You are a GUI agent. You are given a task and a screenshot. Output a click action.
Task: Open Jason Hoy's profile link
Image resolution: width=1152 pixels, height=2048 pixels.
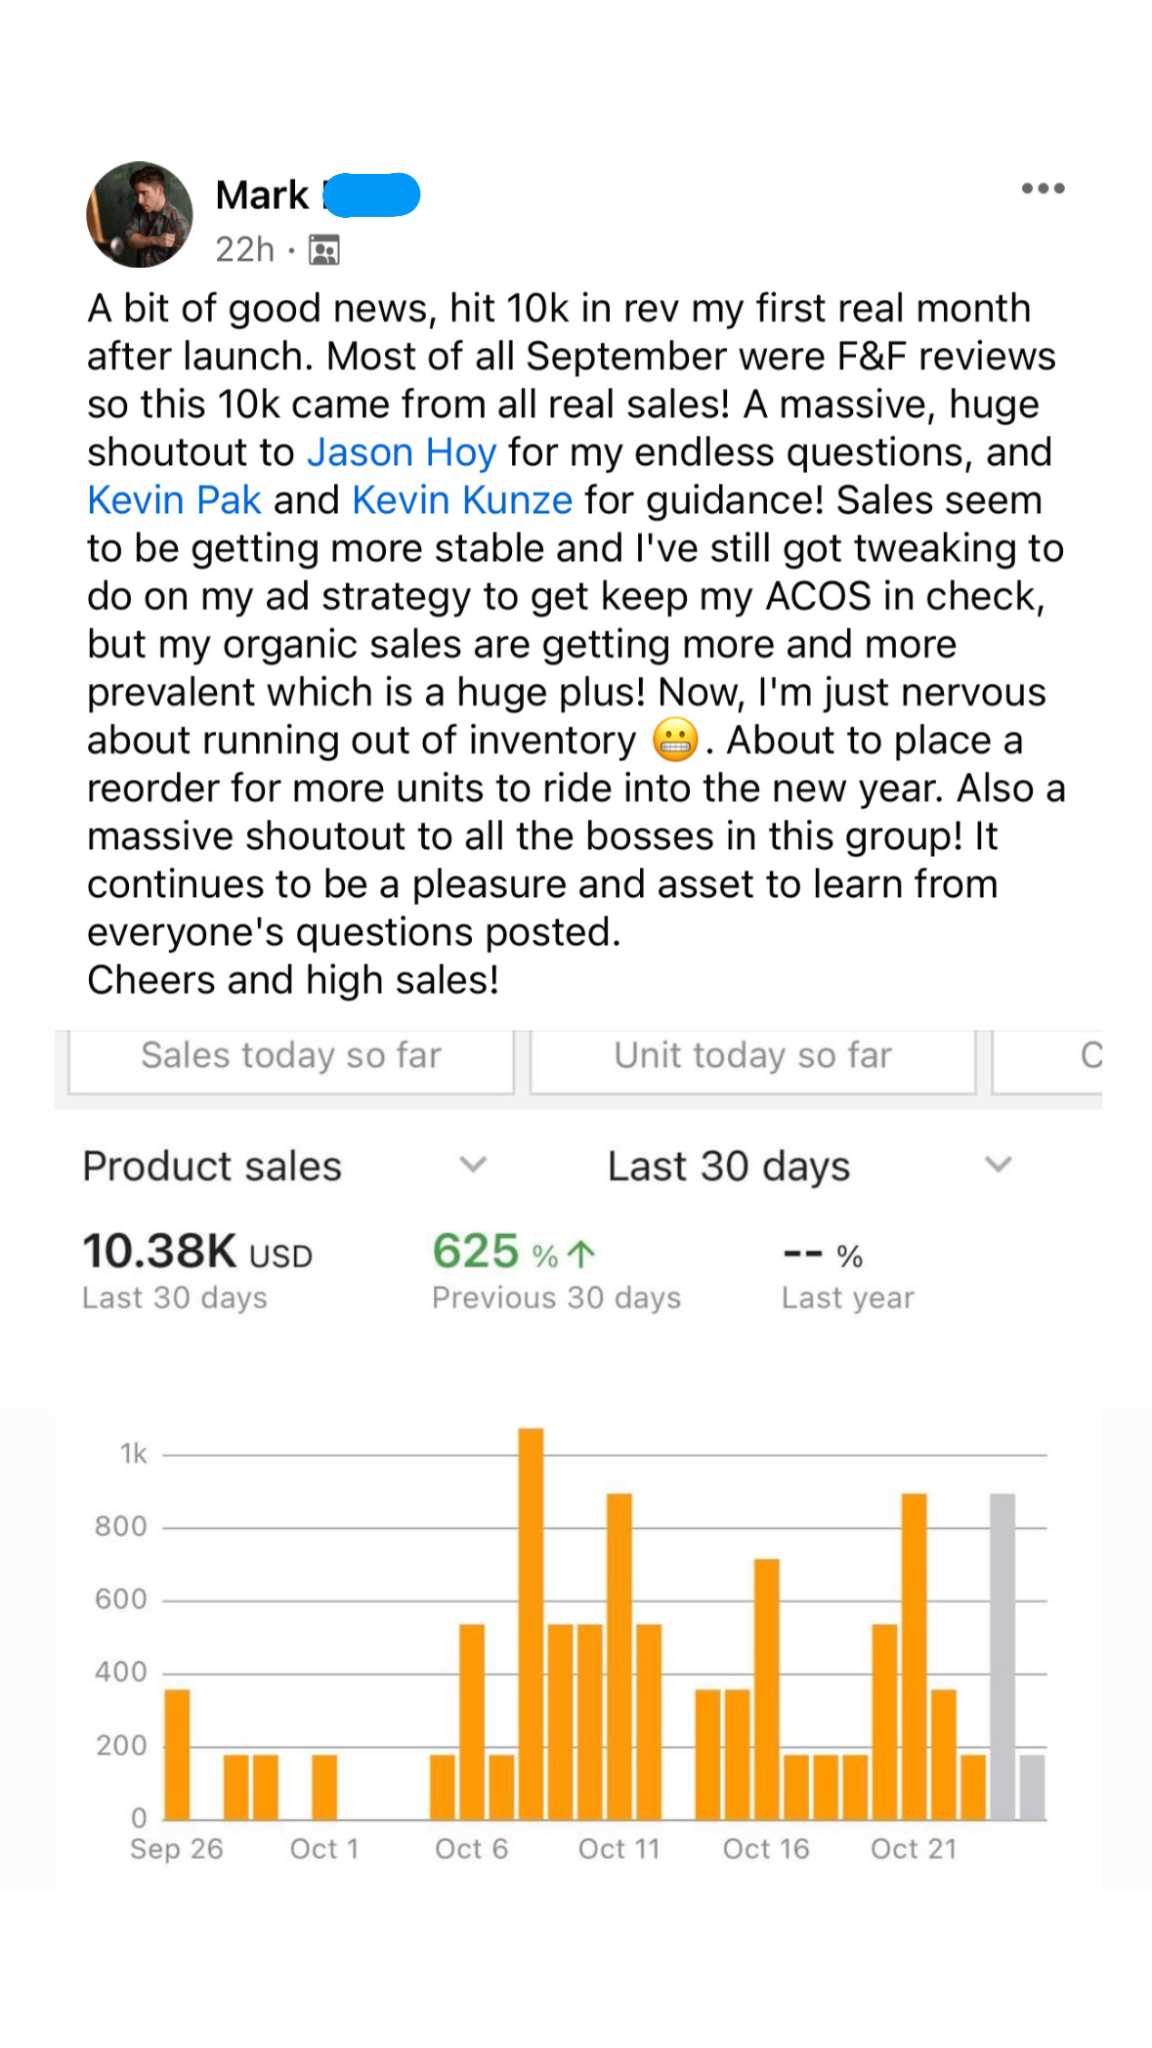pos(401,453)
